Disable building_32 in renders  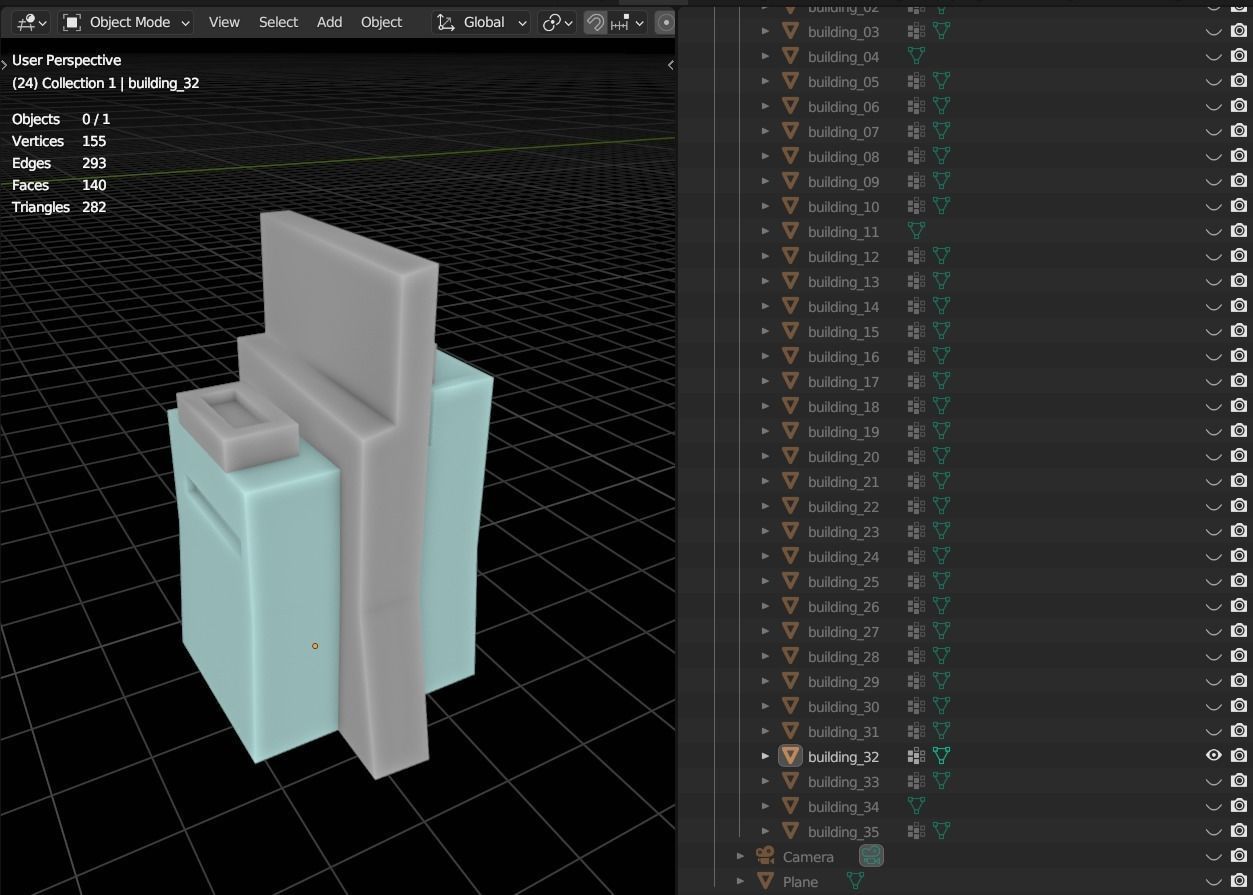click(x=1238, y=756)
